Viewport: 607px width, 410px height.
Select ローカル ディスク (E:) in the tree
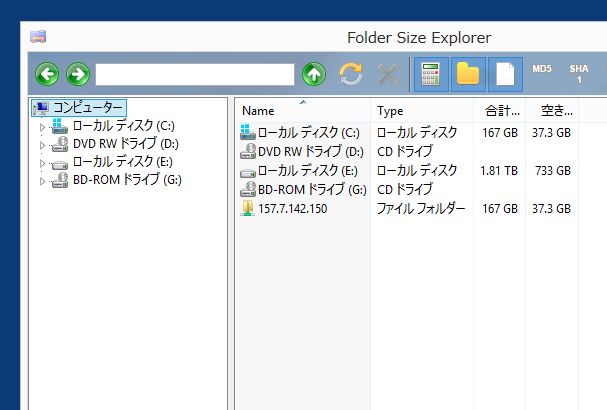(123, 161)
